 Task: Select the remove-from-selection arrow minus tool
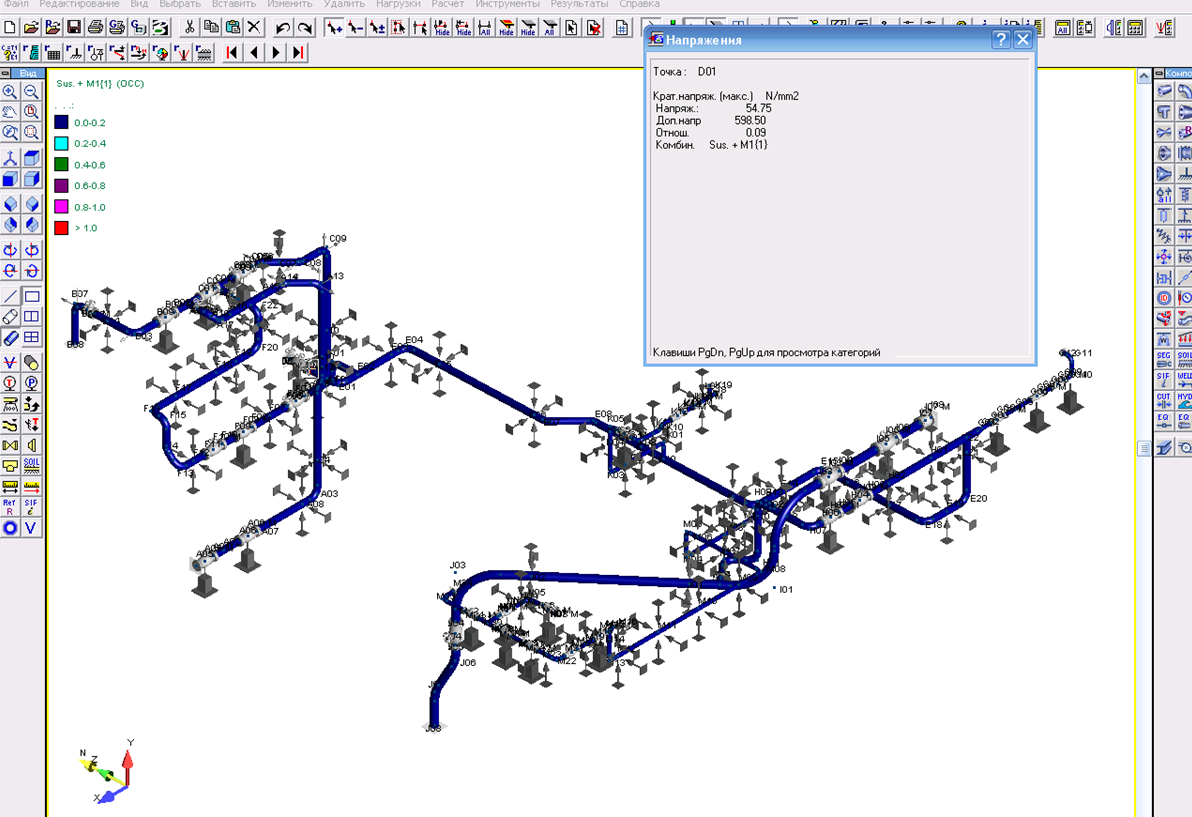[x=355, y=27]
